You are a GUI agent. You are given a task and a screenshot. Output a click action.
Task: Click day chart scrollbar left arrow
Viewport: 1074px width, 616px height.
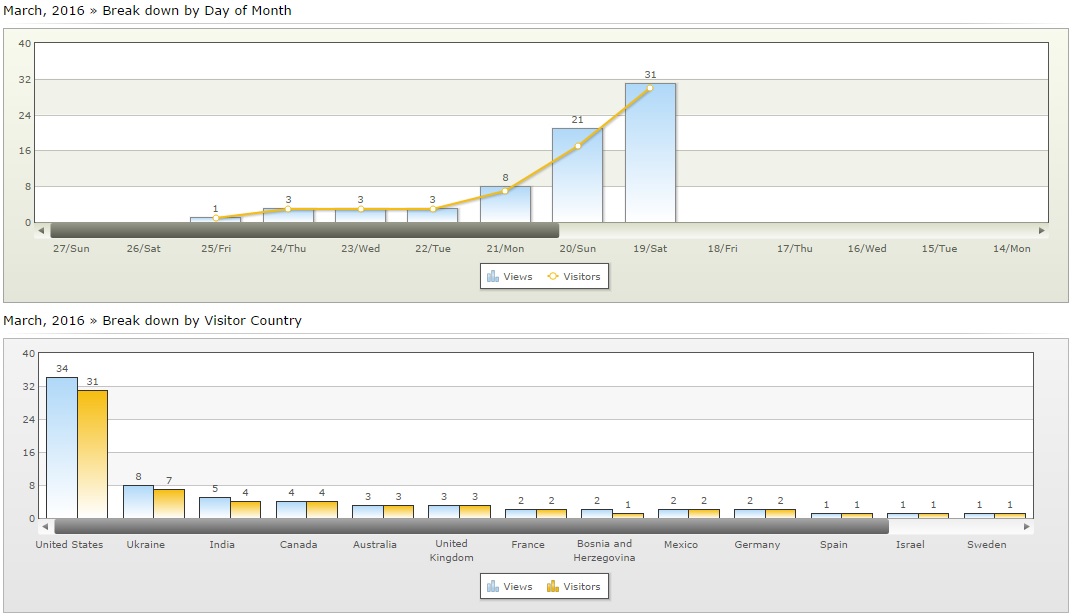pos(42,231)
